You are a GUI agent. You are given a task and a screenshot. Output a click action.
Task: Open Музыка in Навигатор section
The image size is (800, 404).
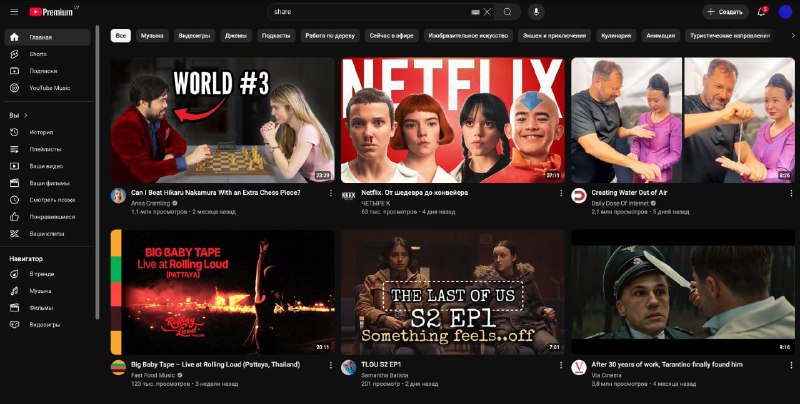[47, 291]
